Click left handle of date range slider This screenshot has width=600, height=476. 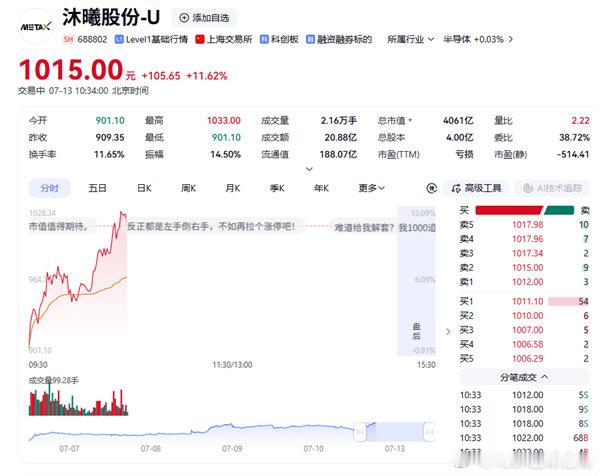(360, 432)
